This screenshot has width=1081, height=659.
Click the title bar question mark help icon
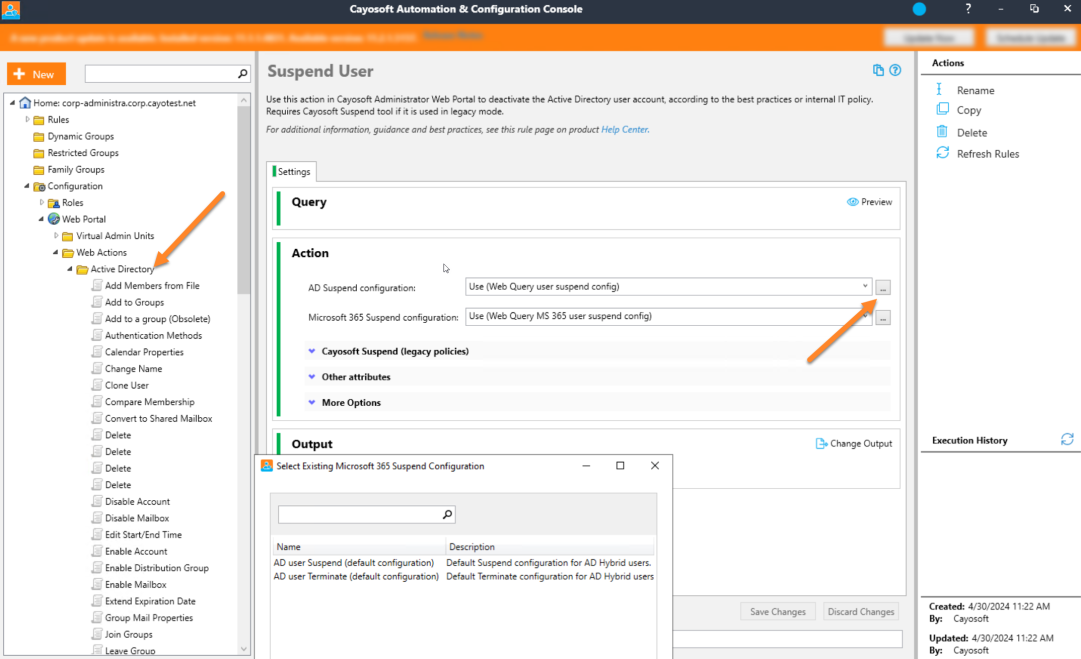click(968, 9)
